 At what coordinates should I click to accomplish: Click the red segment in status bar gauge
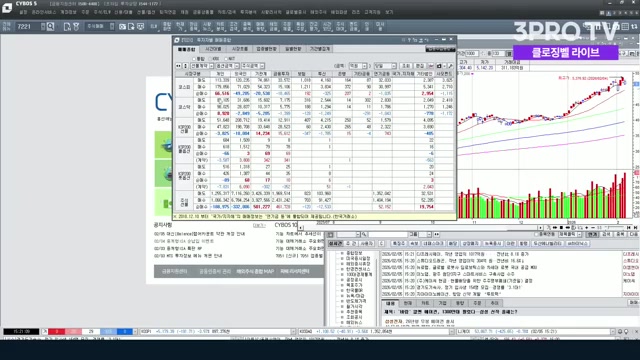click(57, 332)
